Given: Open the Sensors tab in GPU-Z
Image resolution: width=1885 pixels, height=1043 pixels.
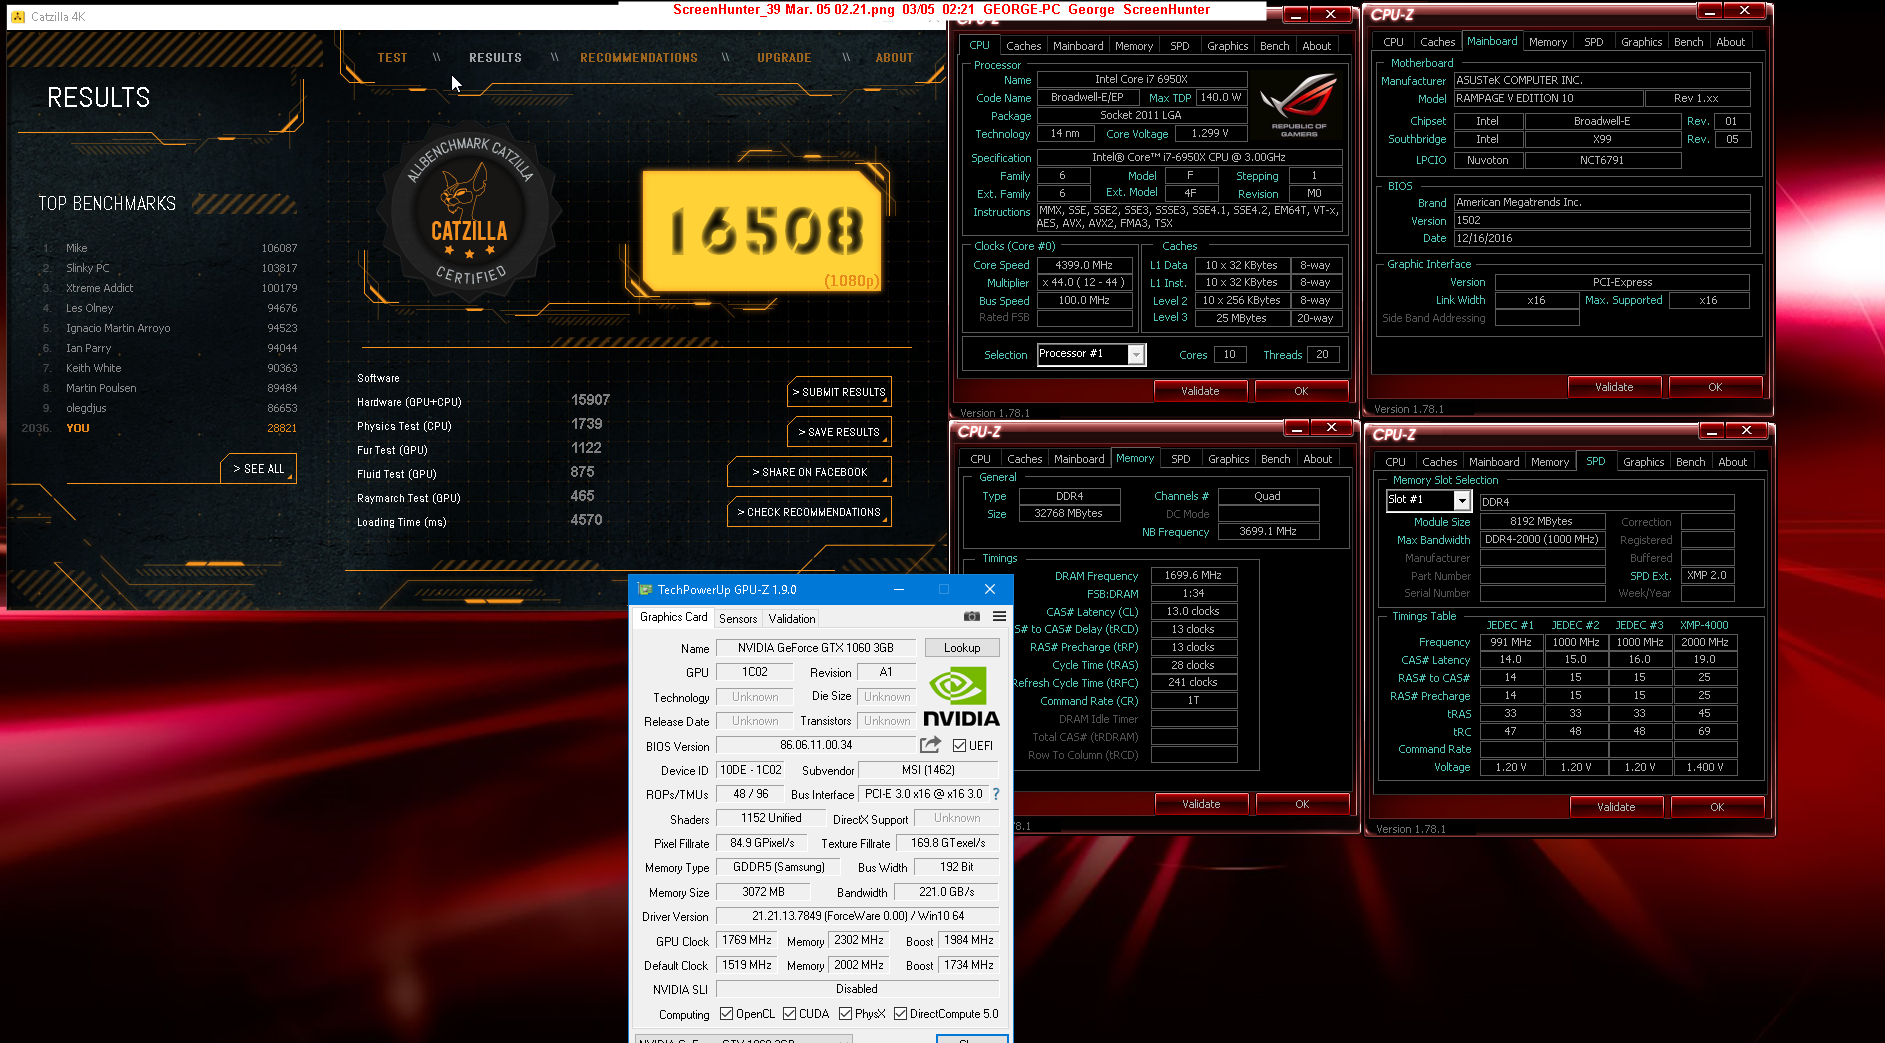Looking at the screenshot, I should pos(738,619).
